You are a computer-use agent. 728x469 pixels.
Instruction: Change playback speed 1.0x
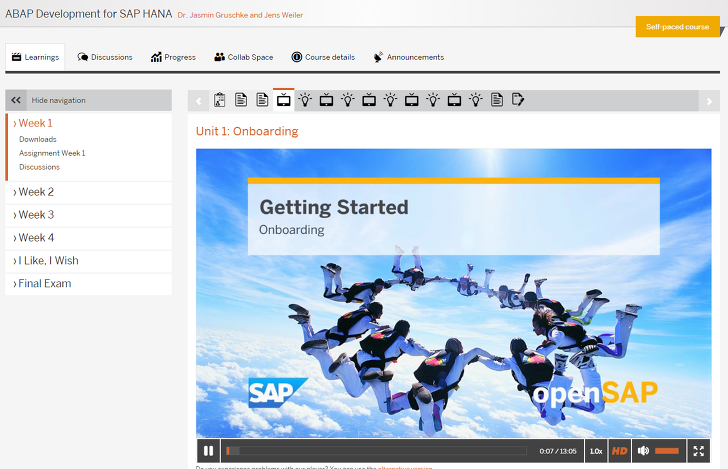click(x=596, y=451)
